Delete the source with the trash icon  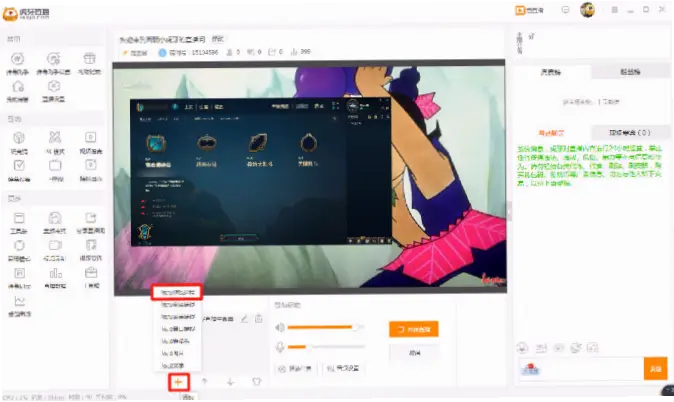click(x=258, y=319)
